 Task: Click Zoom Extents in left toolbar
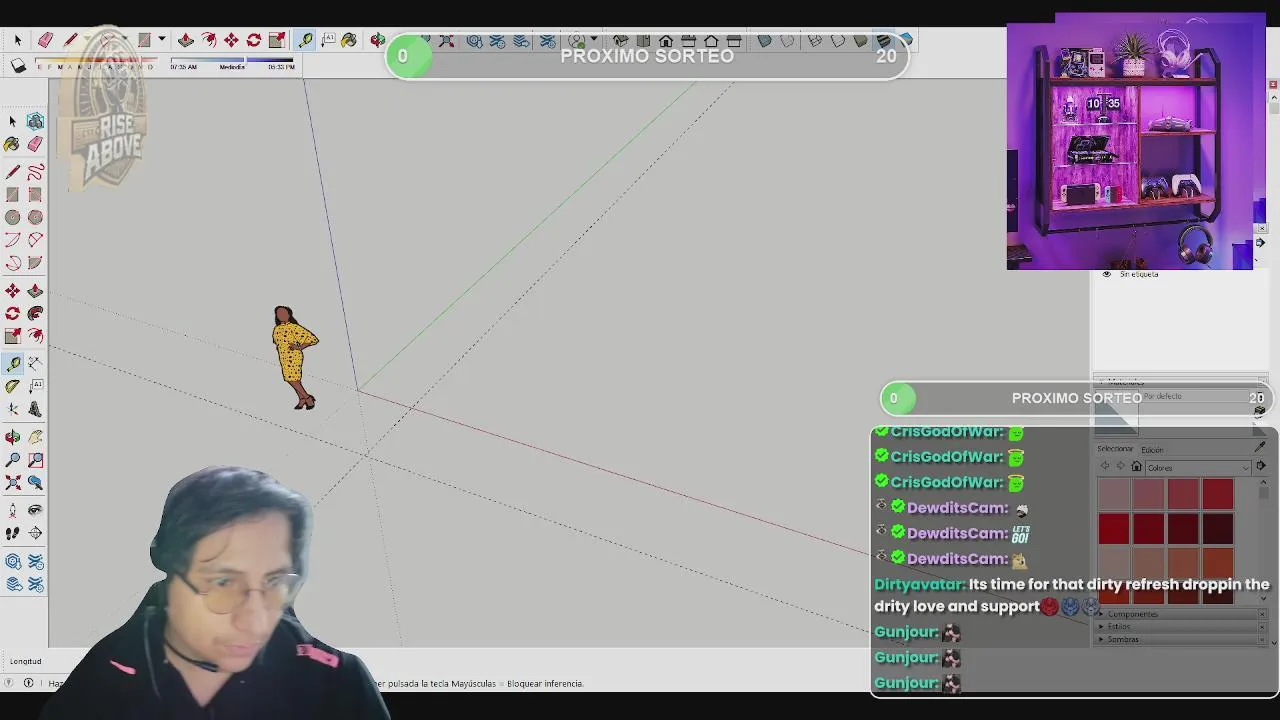[13, 483]
